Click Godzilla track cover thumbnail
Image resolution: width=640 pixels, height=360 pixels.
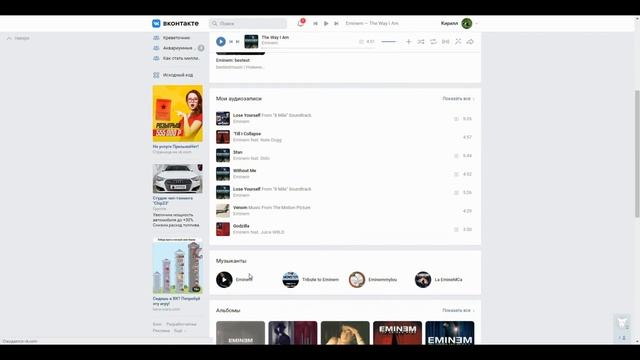click(x=223, y=229)
